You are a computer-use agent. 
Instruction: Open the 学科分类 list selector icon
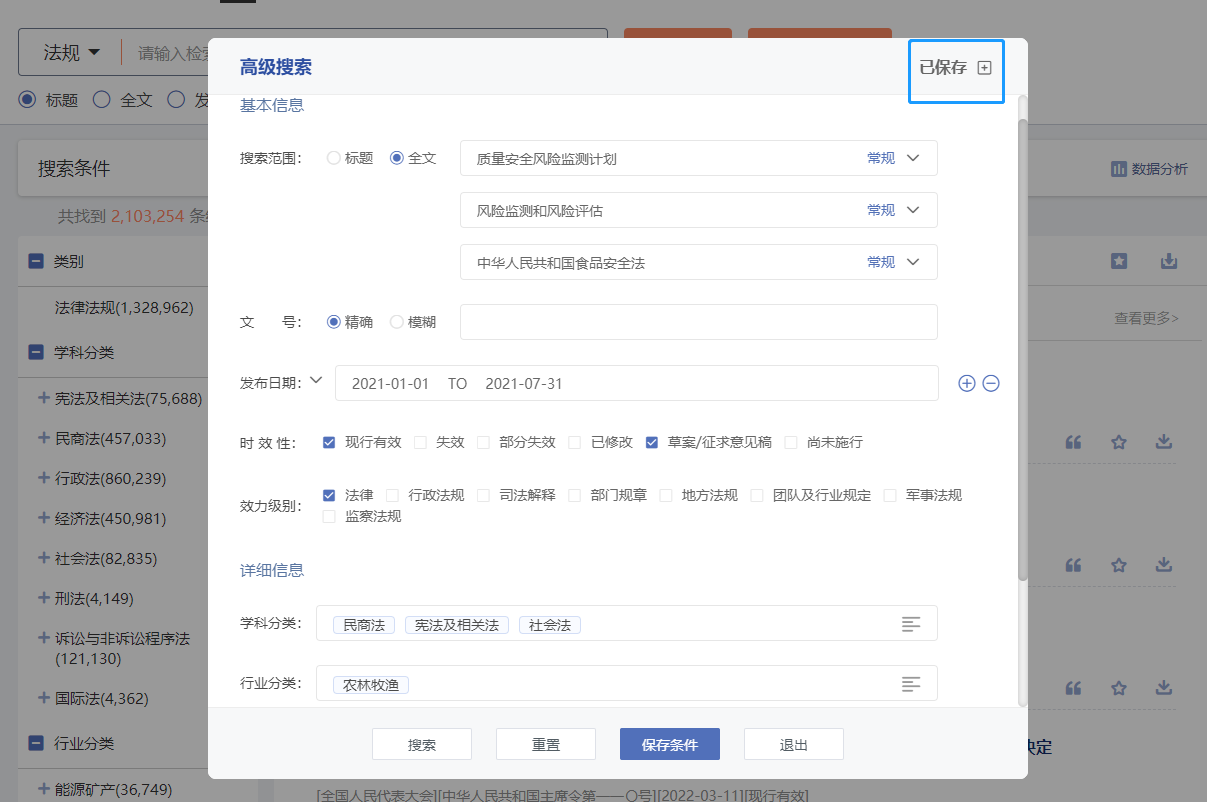[910, 624]
